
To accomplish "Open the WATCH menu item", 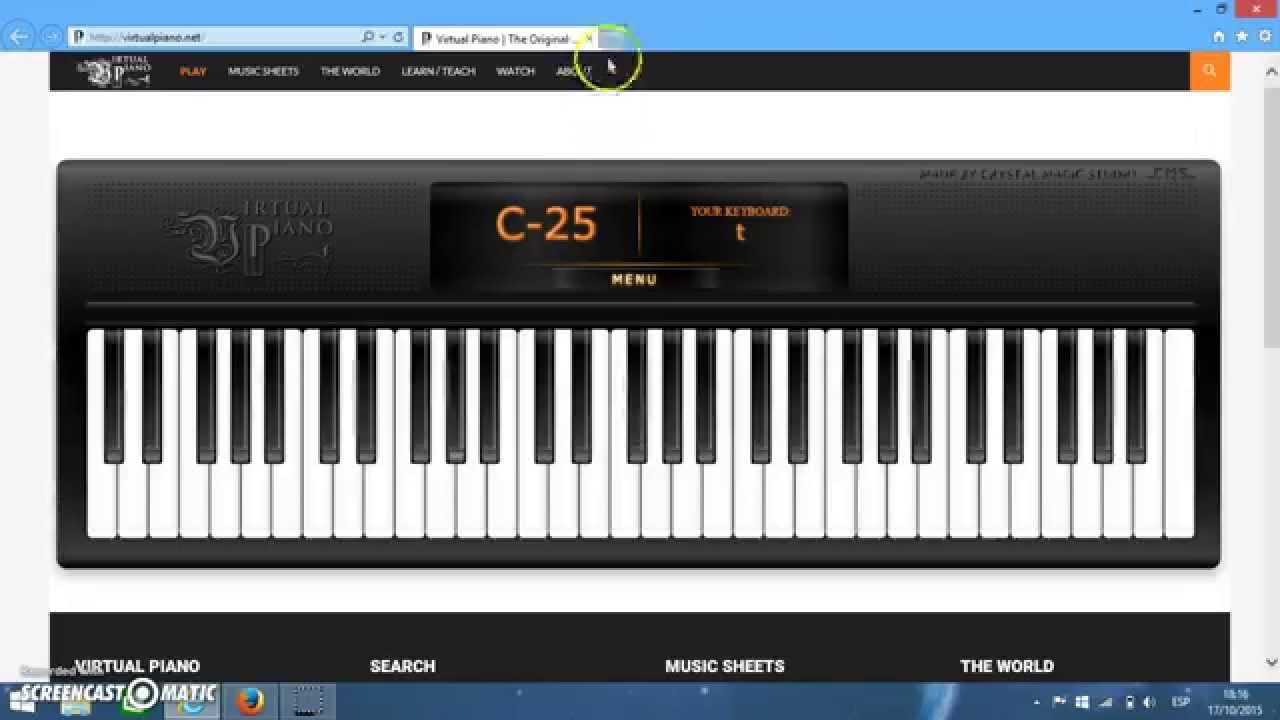I will (515, 71).
